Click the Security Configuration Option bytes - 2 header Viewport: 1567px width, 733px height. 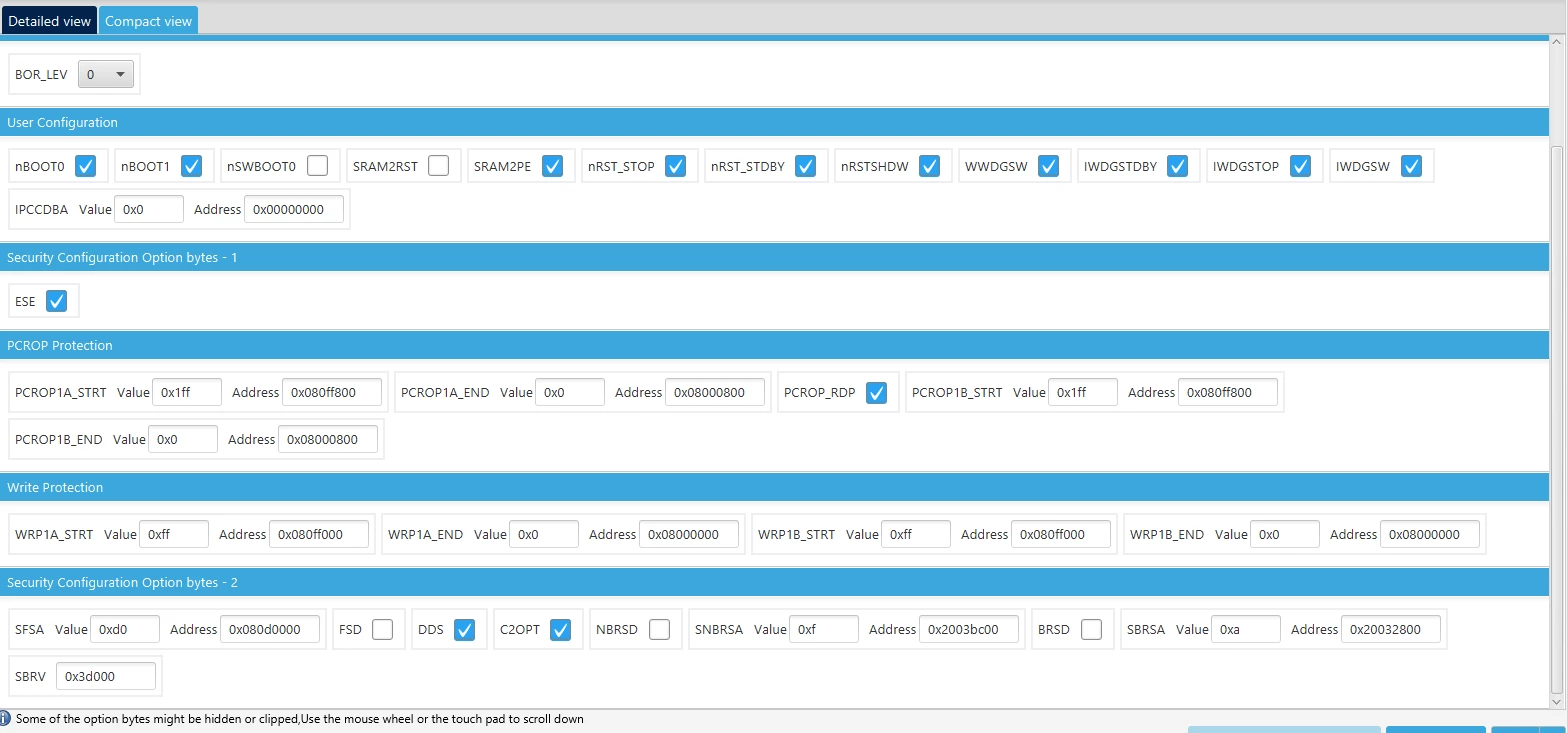tap(774, 582)
